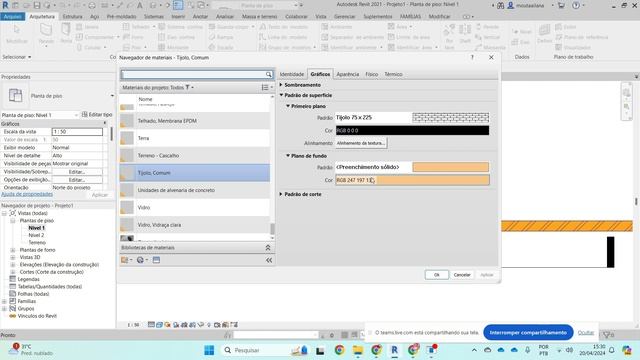Toggle the highlighted thin lines icon in quick access toolbar
The width and height of the screenshot is (640, 360).
pyautogui.click(x=178, y=5)
